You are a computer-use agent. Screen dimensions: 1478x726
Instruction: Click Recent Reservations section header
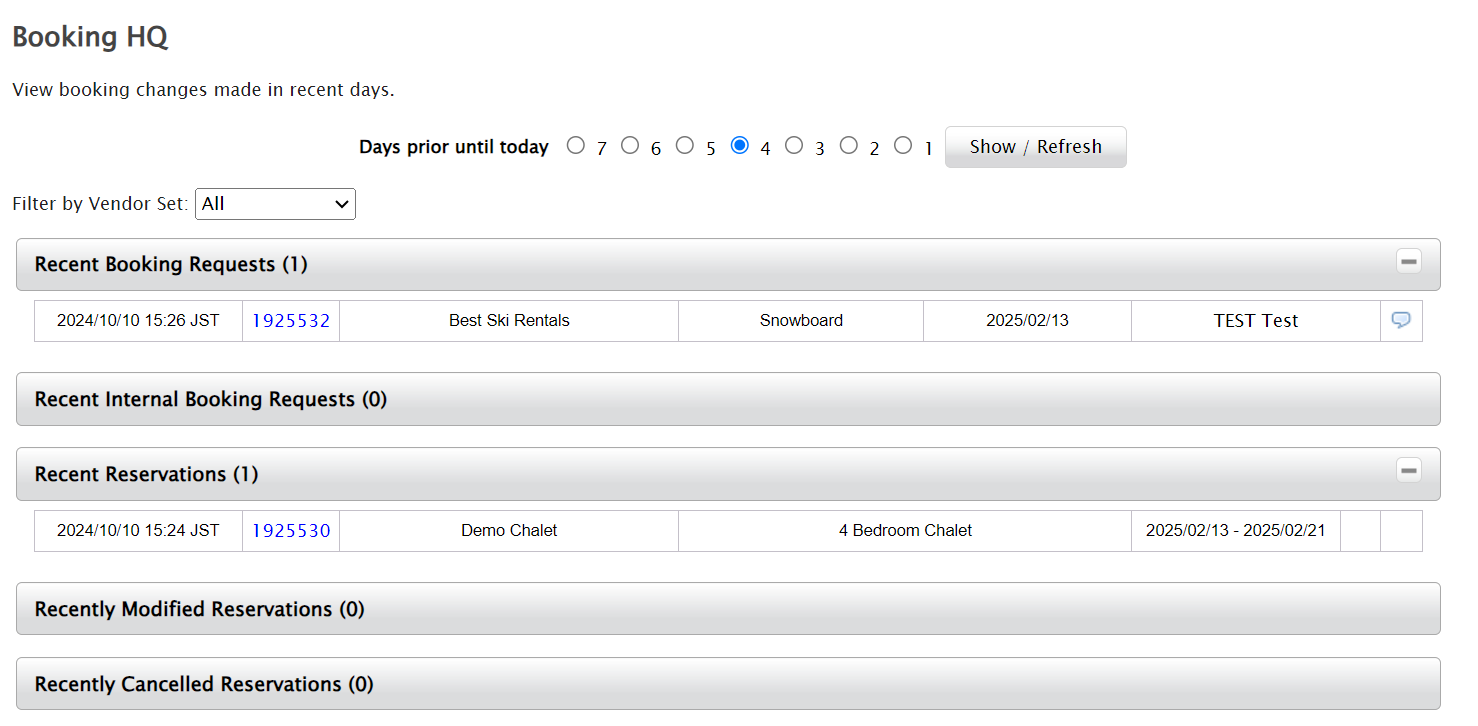click(x=146, y=474)
